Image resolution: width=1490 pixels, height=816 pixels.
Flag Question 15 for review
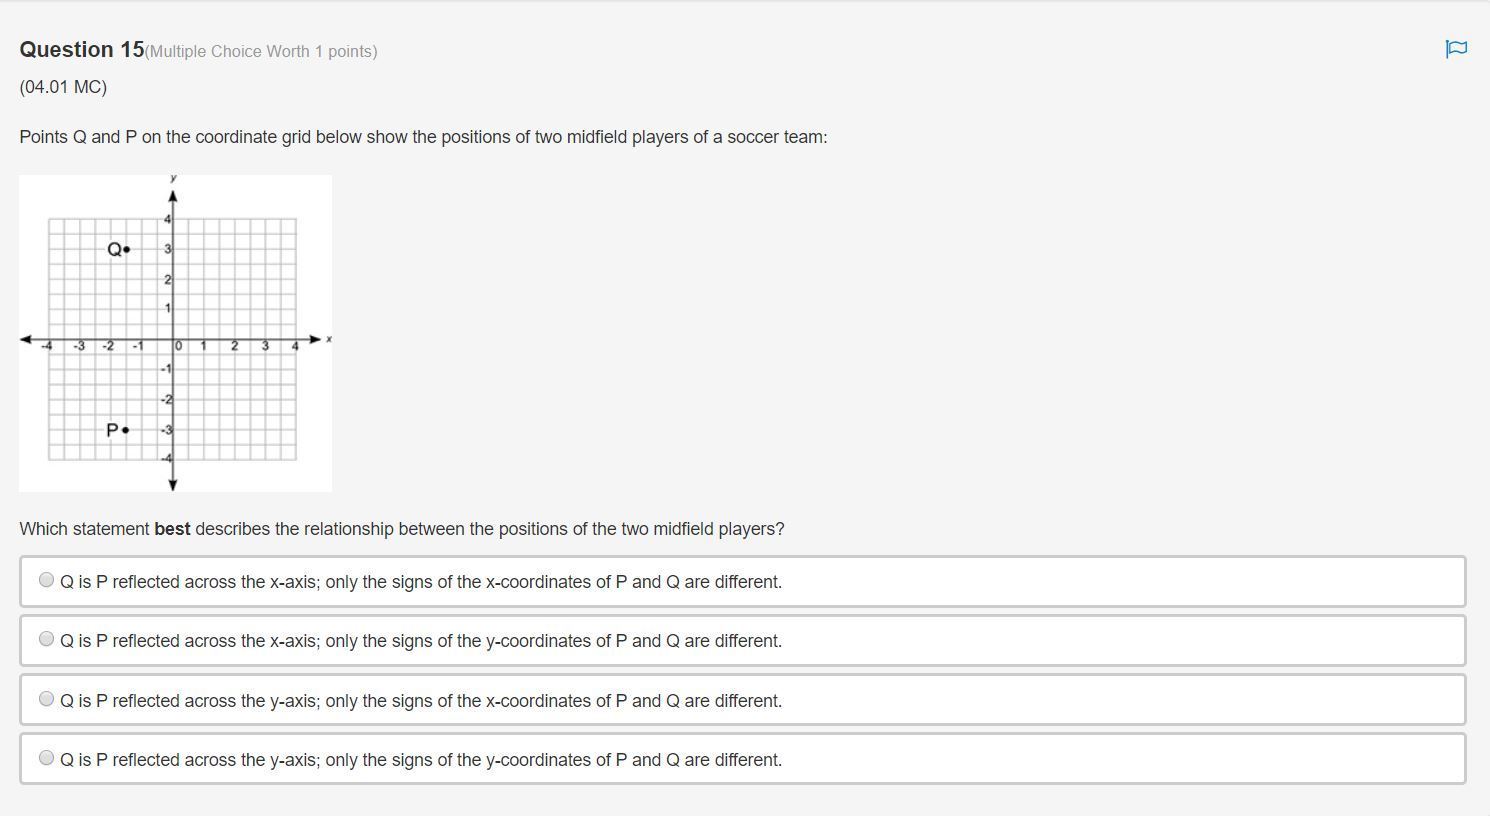point(1456,49)
